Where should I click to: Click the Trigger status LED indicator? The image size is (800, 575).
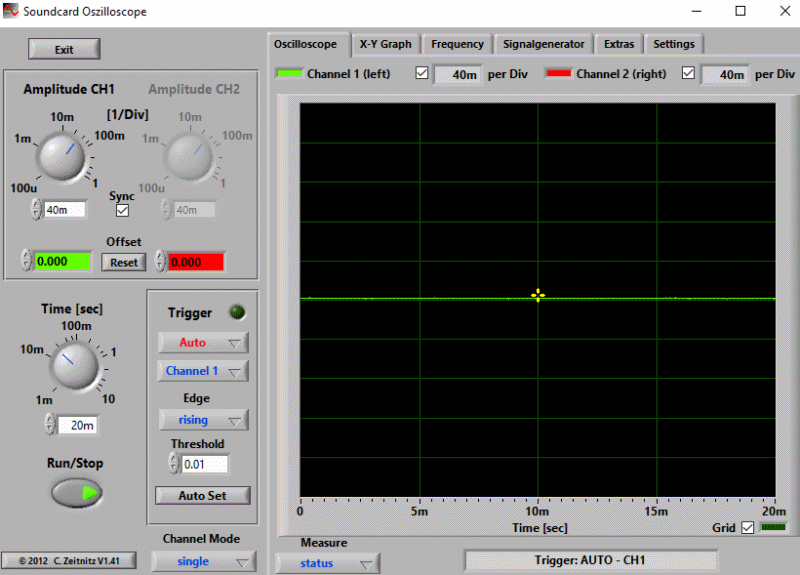pyautogui.click(x=237, y=312)
